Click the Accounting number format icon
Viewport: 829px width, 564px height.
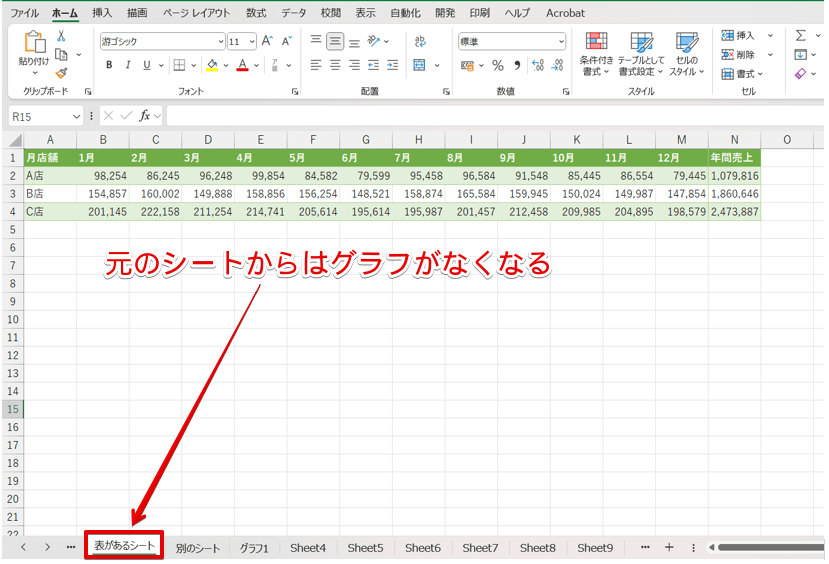point(467,66)
